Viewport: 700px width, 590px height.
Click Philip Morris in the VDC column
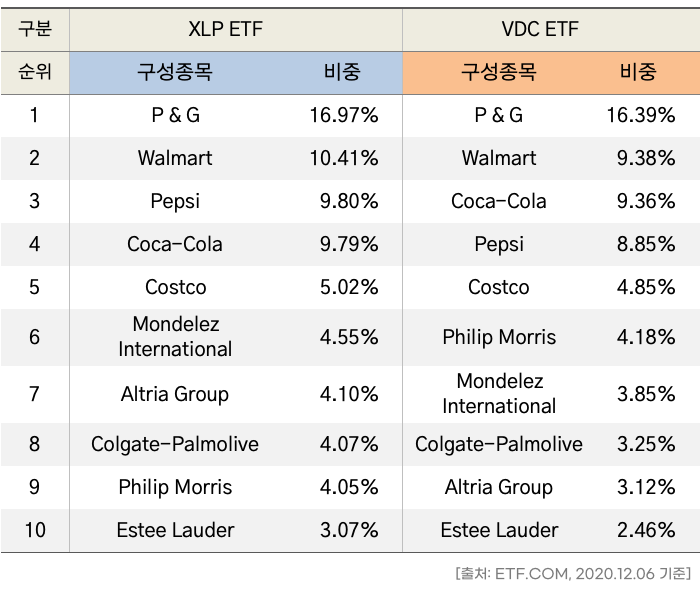coord(498,337)
